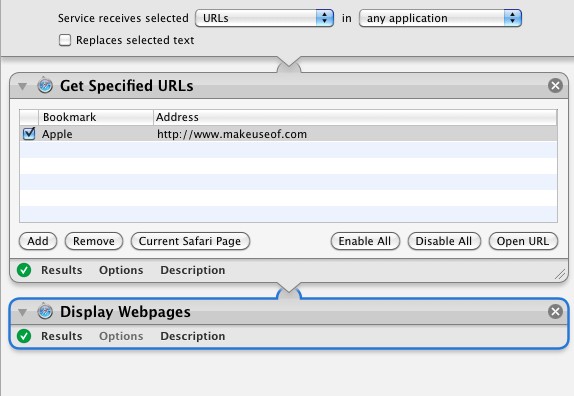The width and height of the screenshot is (574, 396).
Task: Click resize grip of Get Specified URLs
Action: coord(560,274)
